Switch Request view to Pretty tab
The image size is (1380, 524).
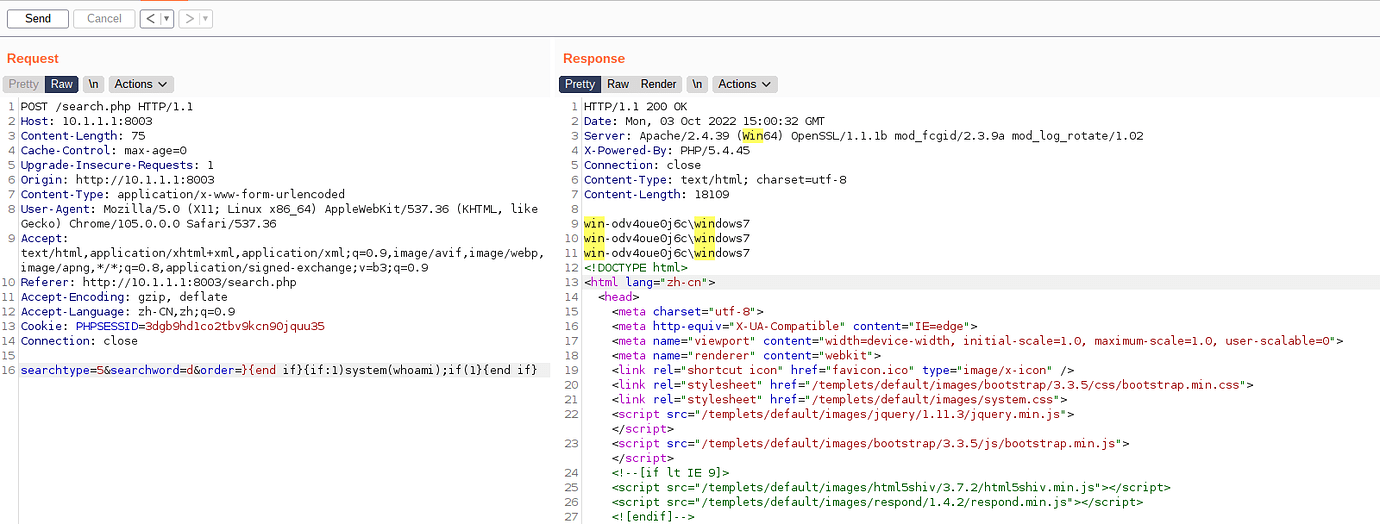click(24, 84)
